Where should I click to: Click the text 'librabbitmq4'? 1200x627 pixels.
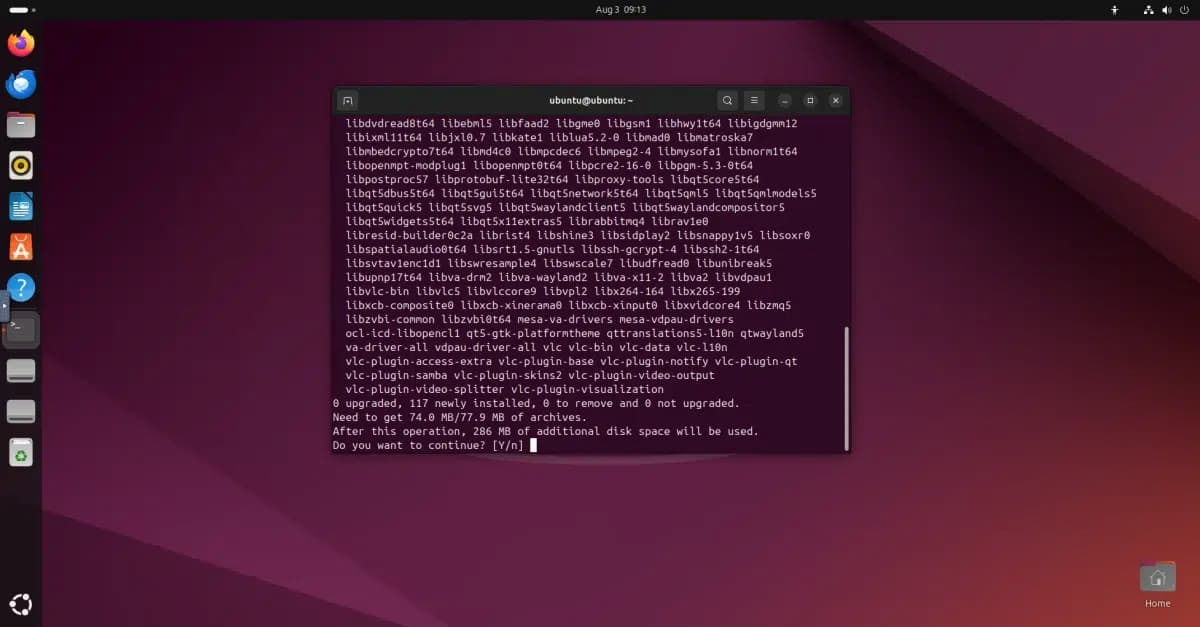point(606,221)
